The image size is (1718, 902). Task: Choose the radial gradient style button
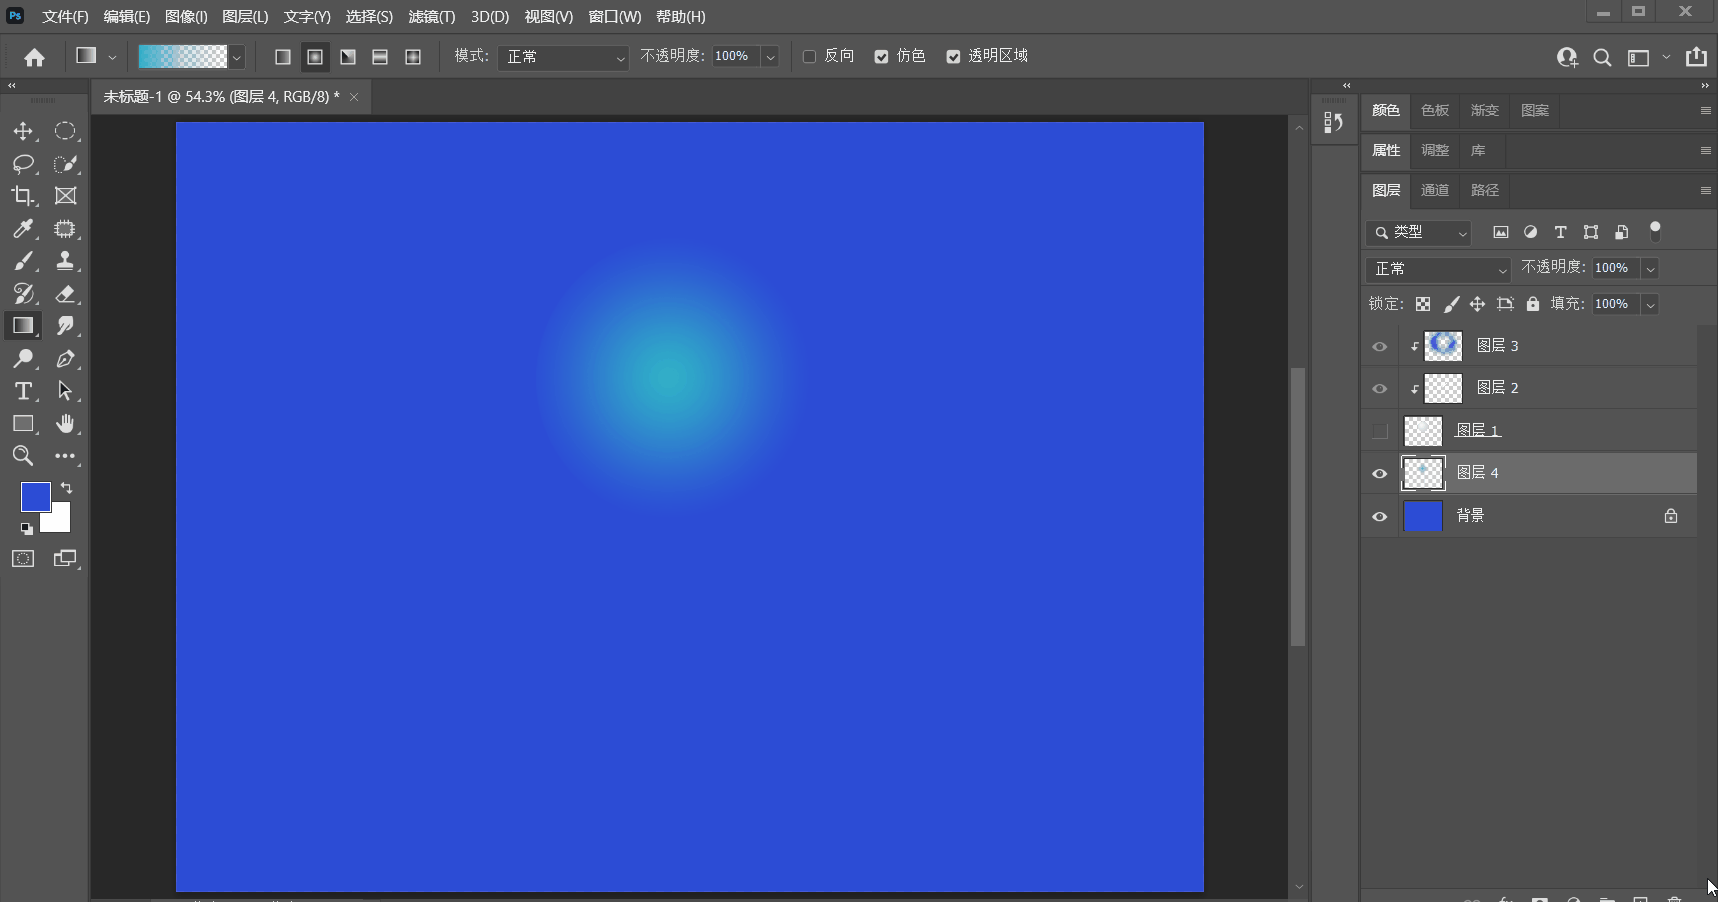pos(315,57)
